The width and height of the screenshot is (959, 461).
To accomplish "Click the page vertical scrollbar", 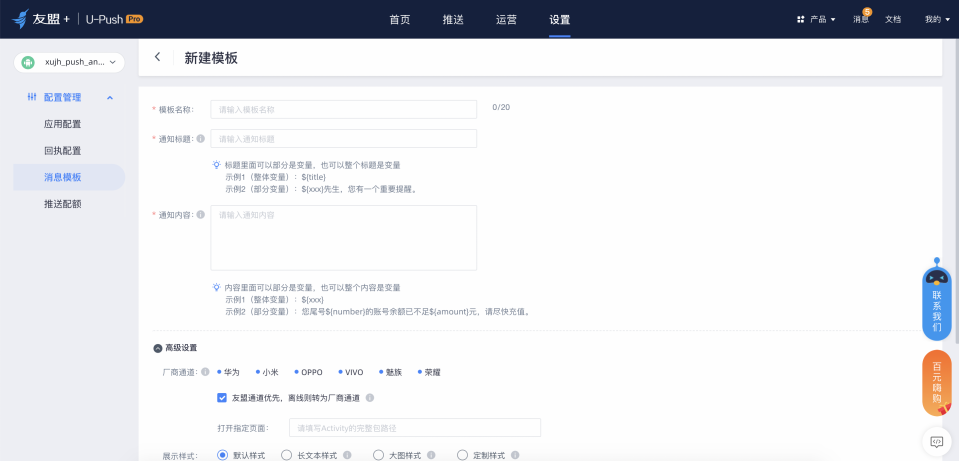I will pyautogui.click(x=957, y=193).
